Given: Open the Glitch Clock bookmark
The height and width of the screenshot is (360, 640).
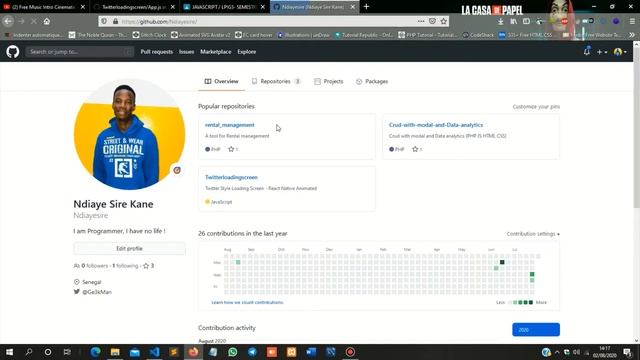Looking at the screenshot, I should pos(149,35).
